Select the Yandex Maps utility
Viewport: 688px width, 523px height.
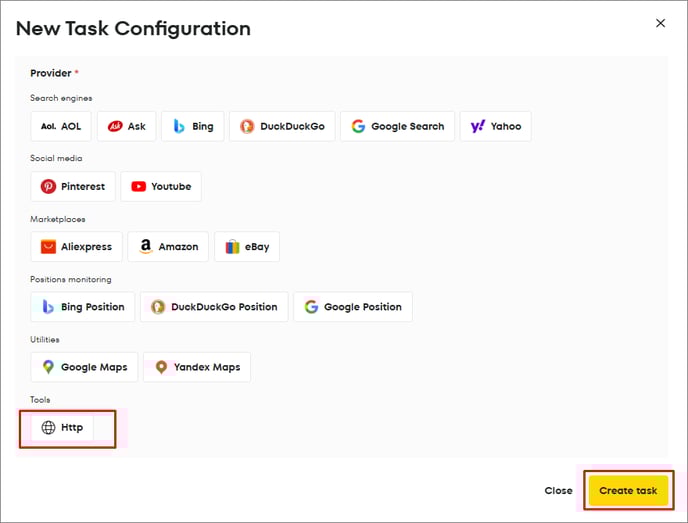tap(197, 367)
